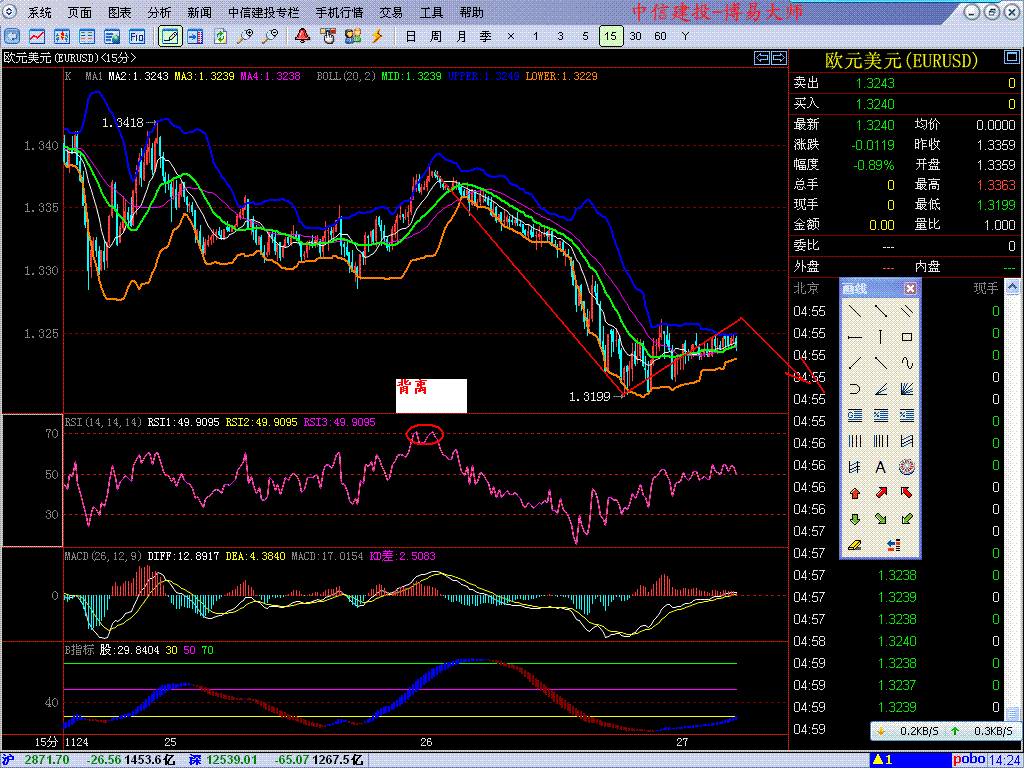Image resolution: width=1024 pixels, height=768 pixels.
Task: Click the lightning bolt toolbar icon
Action: coord(378,36)
